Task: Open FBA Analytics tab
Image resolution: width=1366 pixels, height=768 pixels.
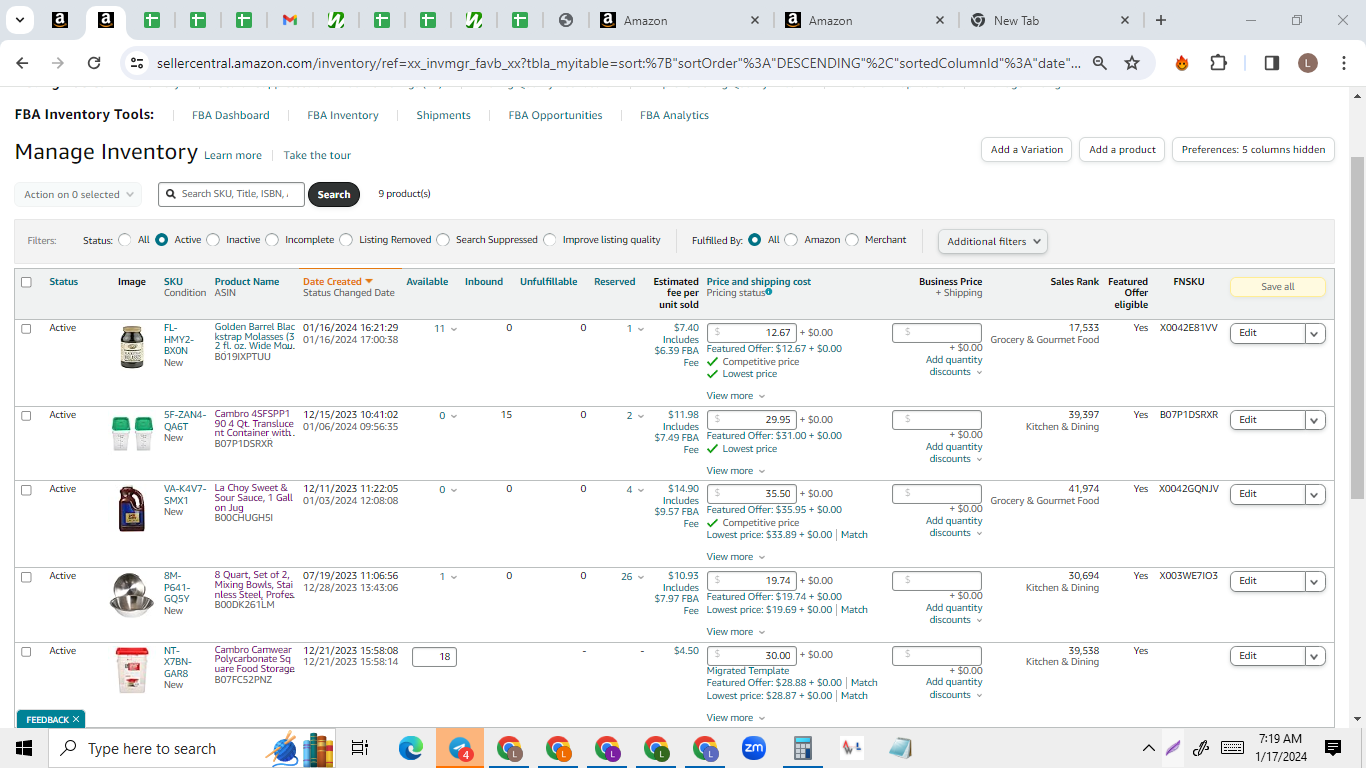Action: tap(674, 115)
